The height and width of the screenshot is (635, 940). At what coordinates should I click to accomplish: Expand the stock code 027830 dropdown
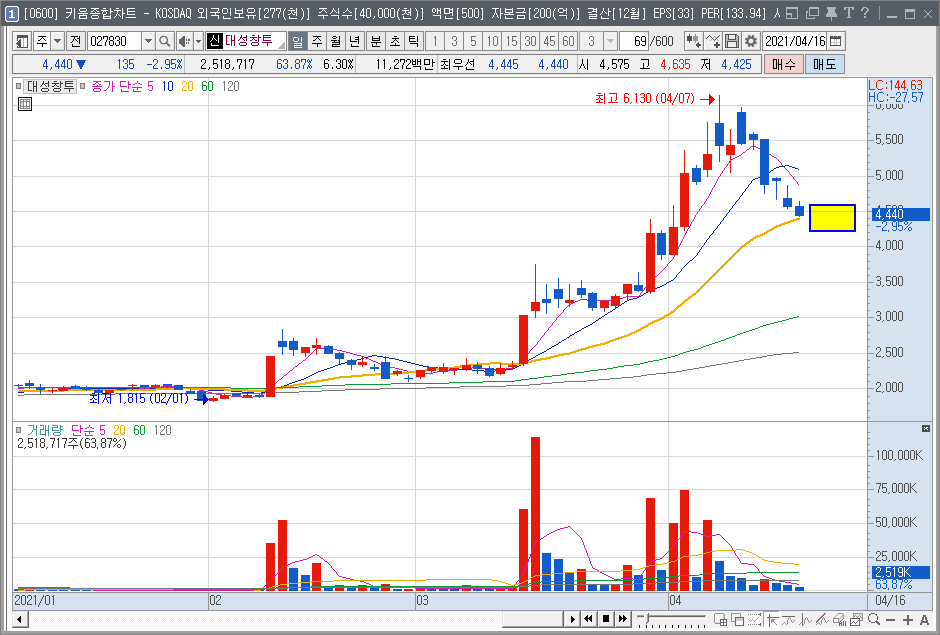pyautogui.click(x=148, y=41)
